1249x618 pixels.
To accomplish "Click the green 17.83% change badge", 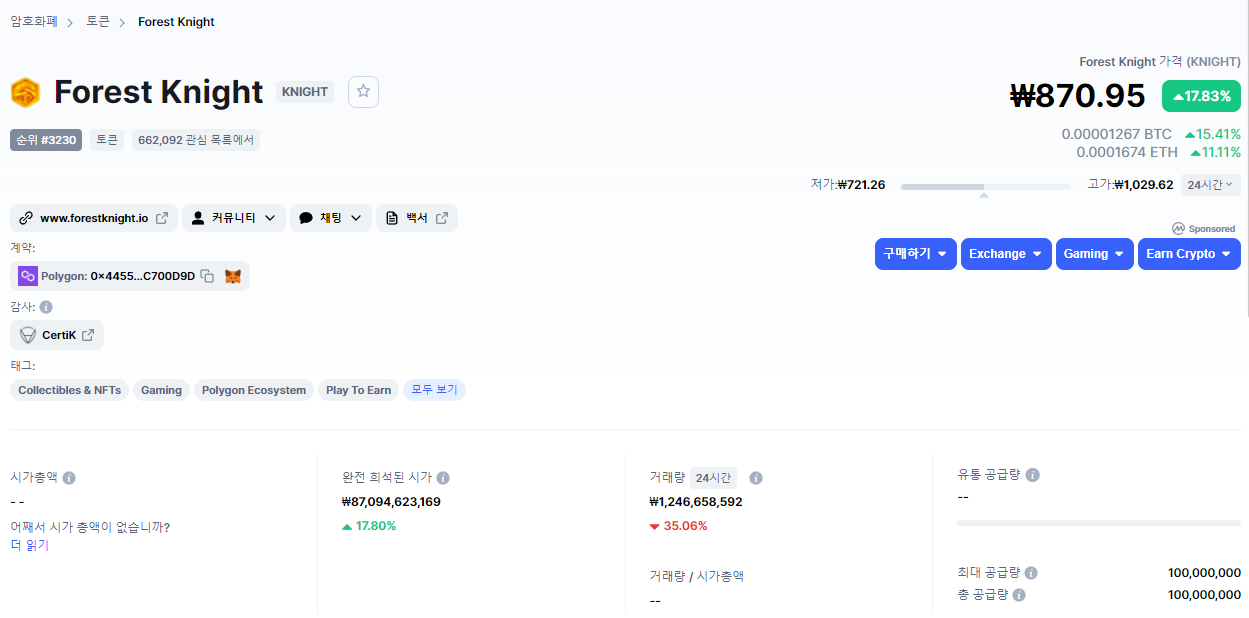I will tap(1201, 96).
